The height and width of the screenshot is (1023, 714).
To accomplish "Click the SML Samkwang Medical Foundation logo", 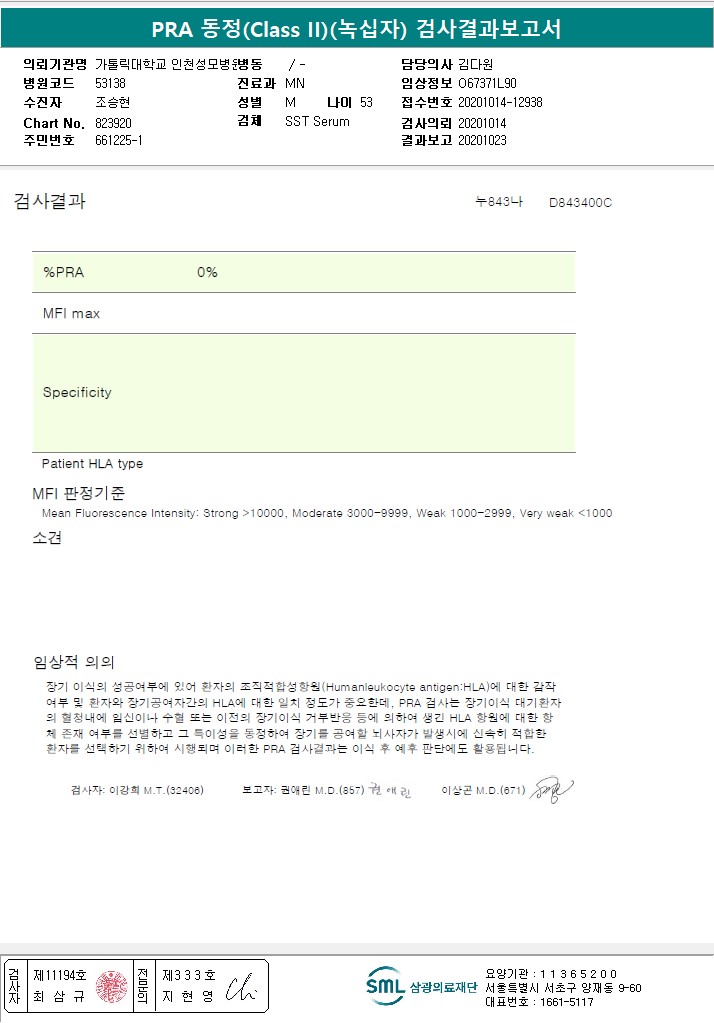I will click(422, 986).
